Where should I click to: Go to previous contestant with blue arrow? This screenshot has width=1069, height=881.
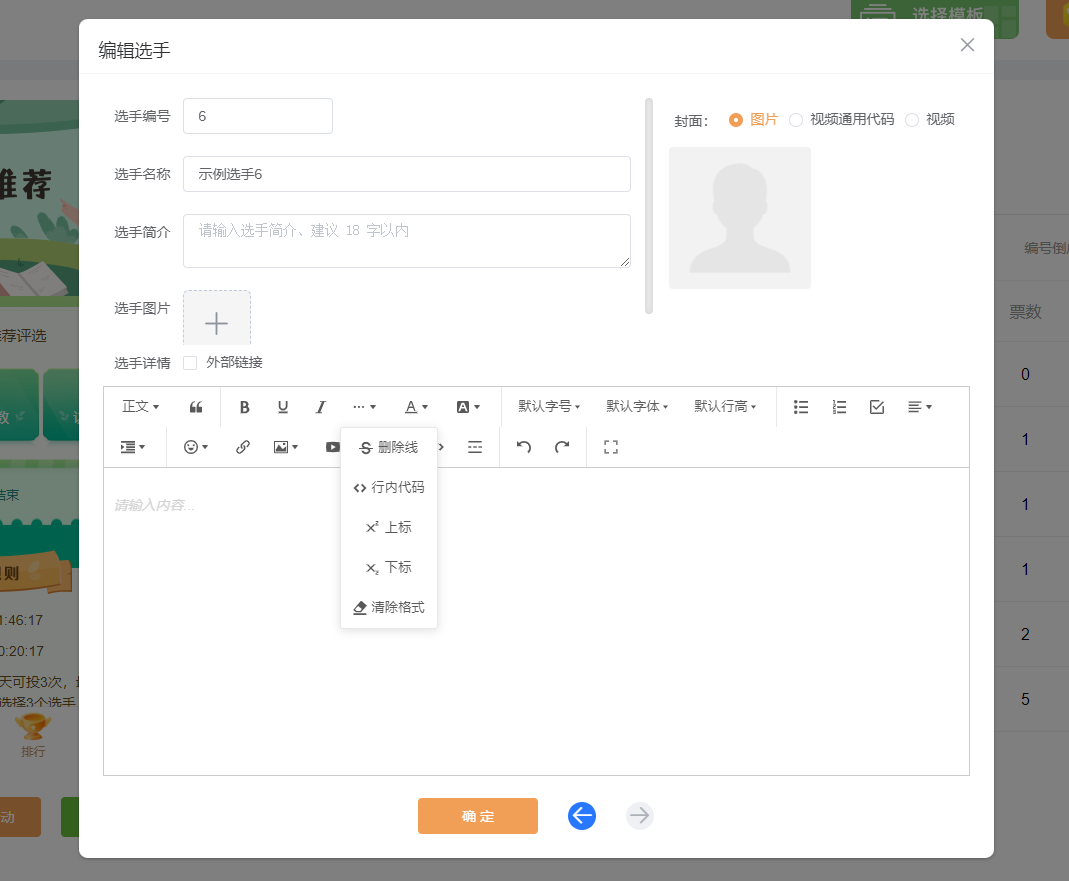click(582, 816)
